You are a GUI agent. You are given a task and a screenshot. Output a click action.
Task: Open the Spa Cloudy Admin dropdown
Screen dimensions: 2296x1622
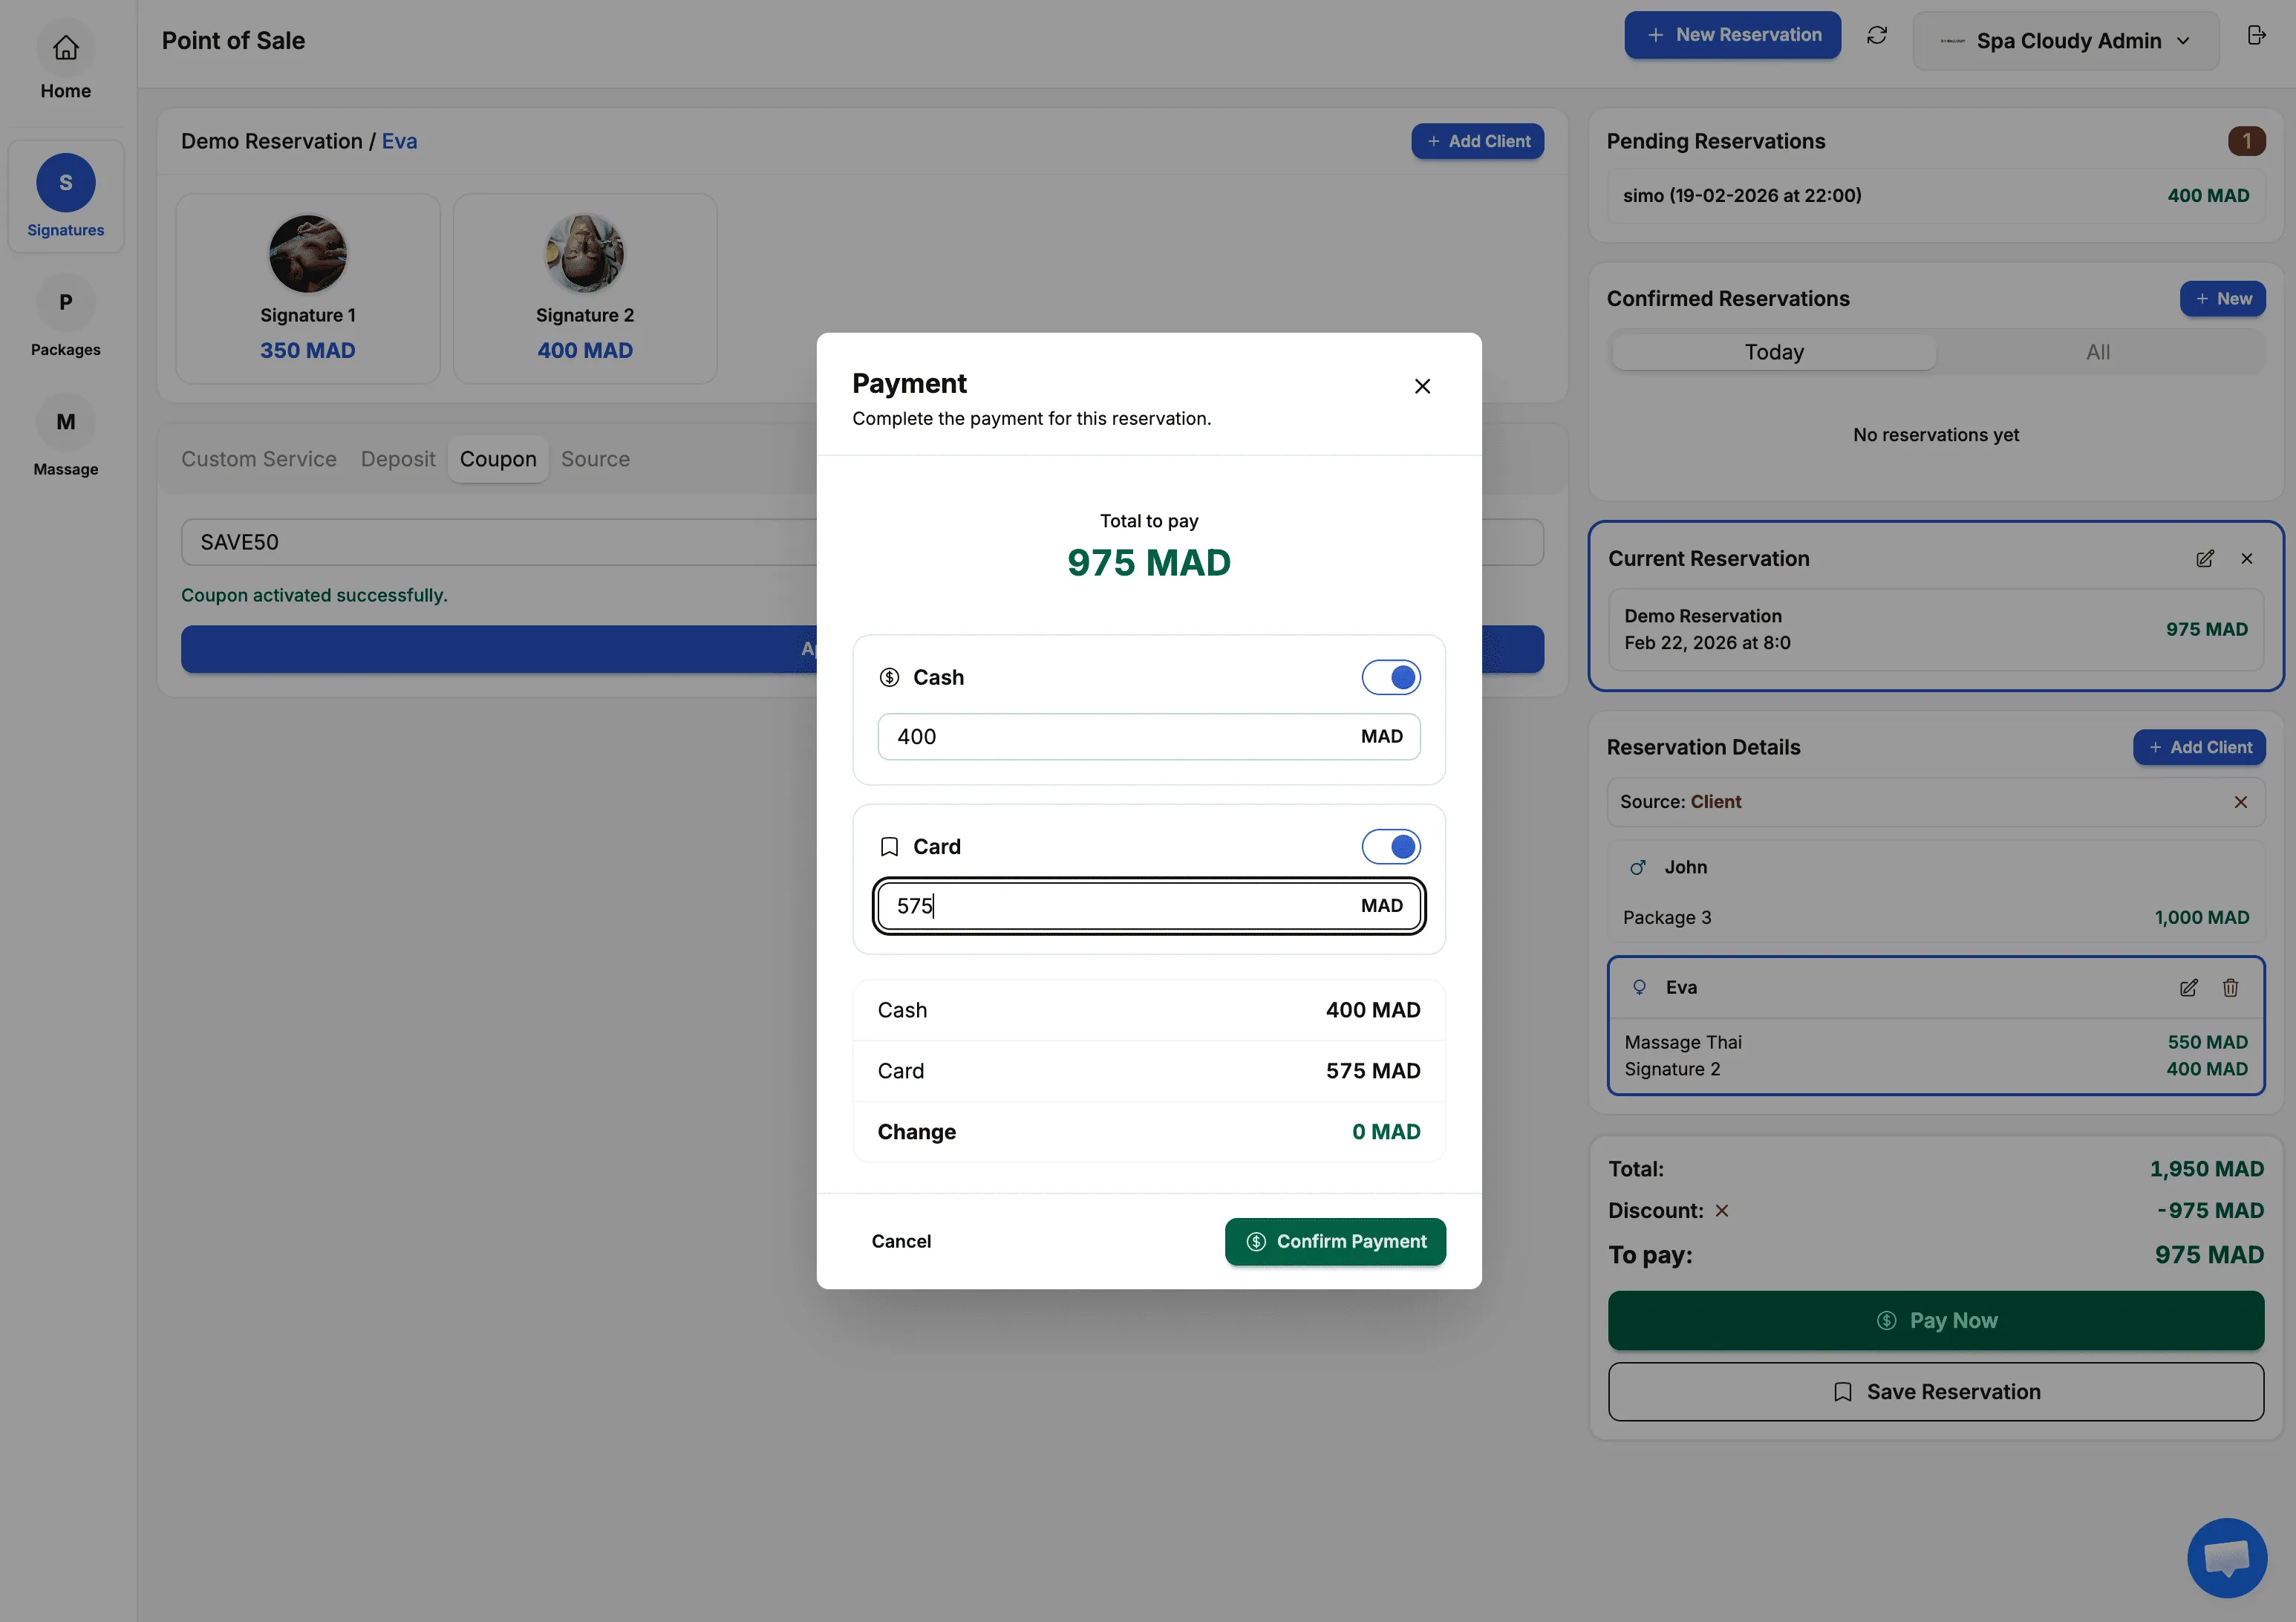[x=2066, y=40]
